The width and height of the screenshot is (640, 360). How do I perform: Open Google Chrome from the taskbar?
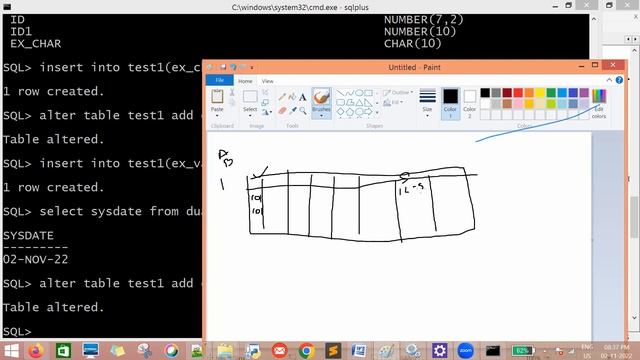point(306,351)
